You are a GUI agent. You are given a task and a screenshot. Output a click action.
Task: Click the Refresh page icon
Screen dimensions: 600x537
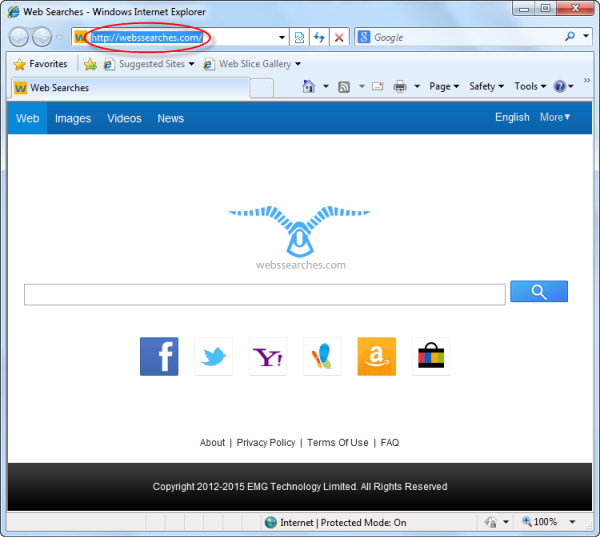tap(319, 38)
